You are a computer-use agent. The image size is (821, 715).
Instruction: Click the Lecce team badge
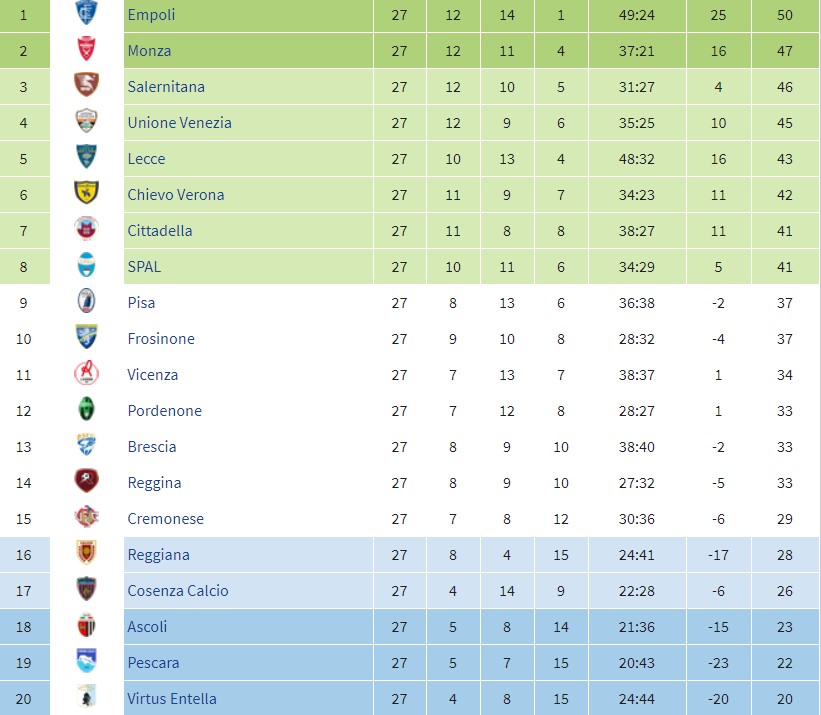pos(86,159)
